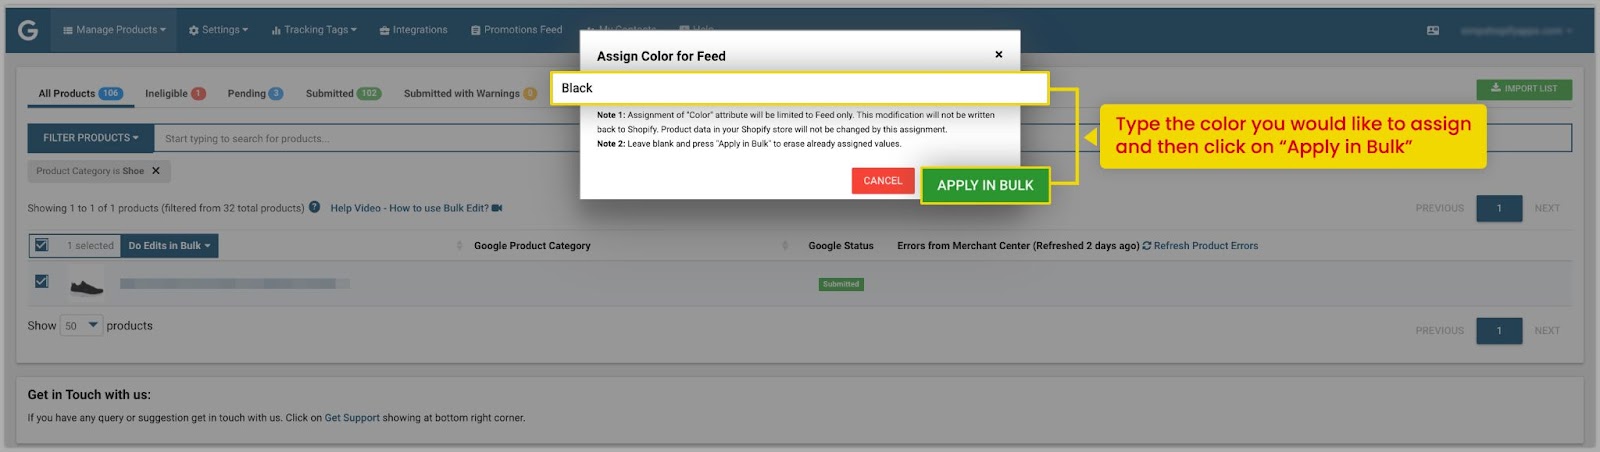Click the contact card icon in navbar
Viewport: 1600px width, 452px height.
(1433, 31)
